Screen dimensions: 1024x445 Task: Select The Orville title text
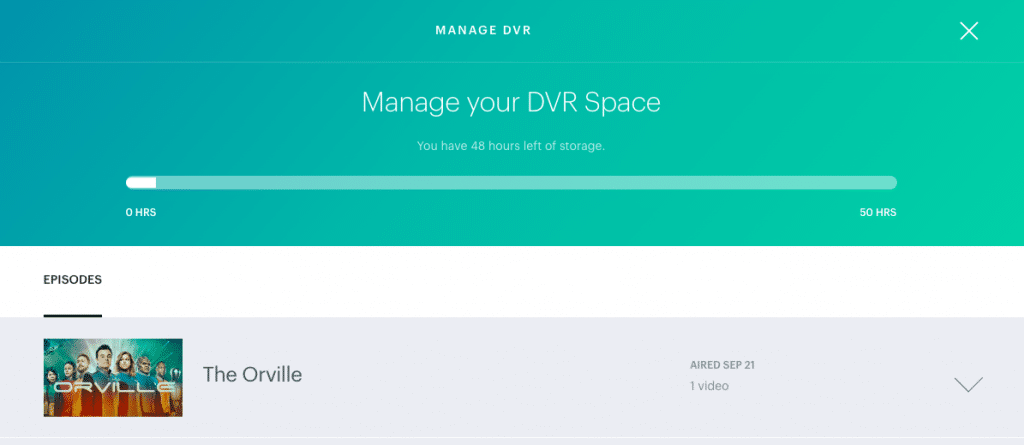point(252,374)
